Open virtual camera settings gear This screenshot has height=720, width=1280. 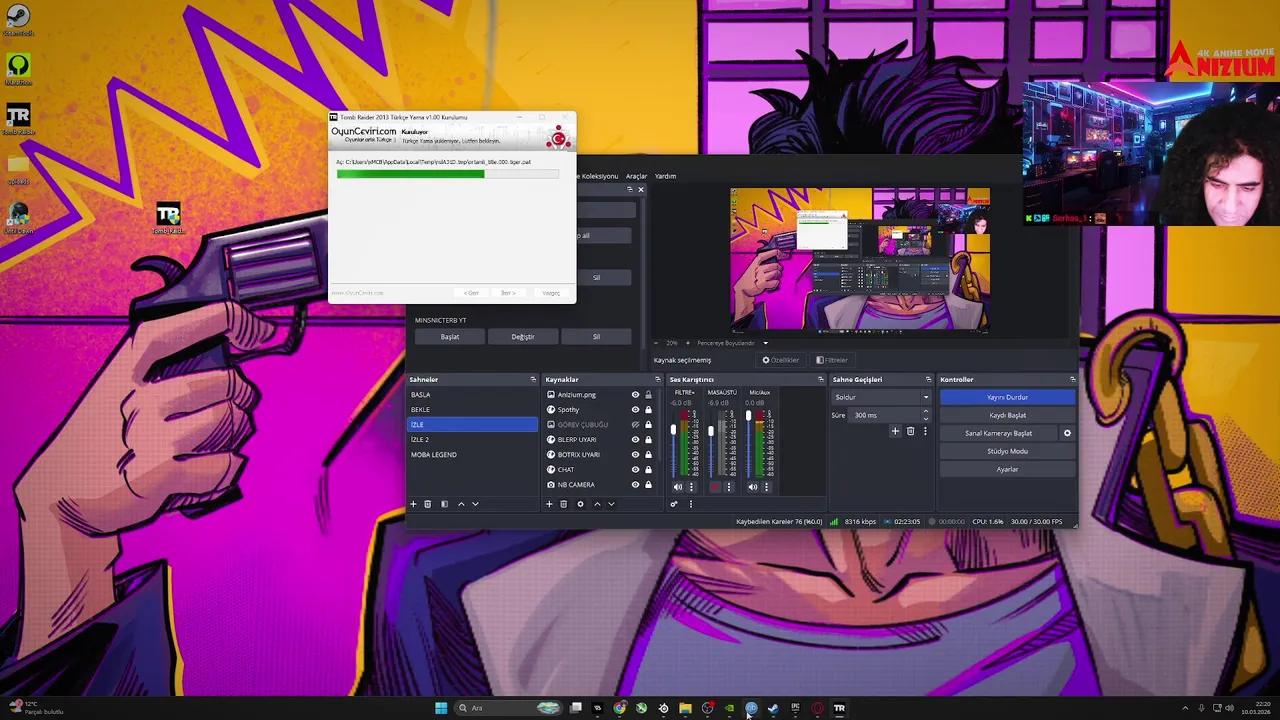click(x=1067, y=433)
